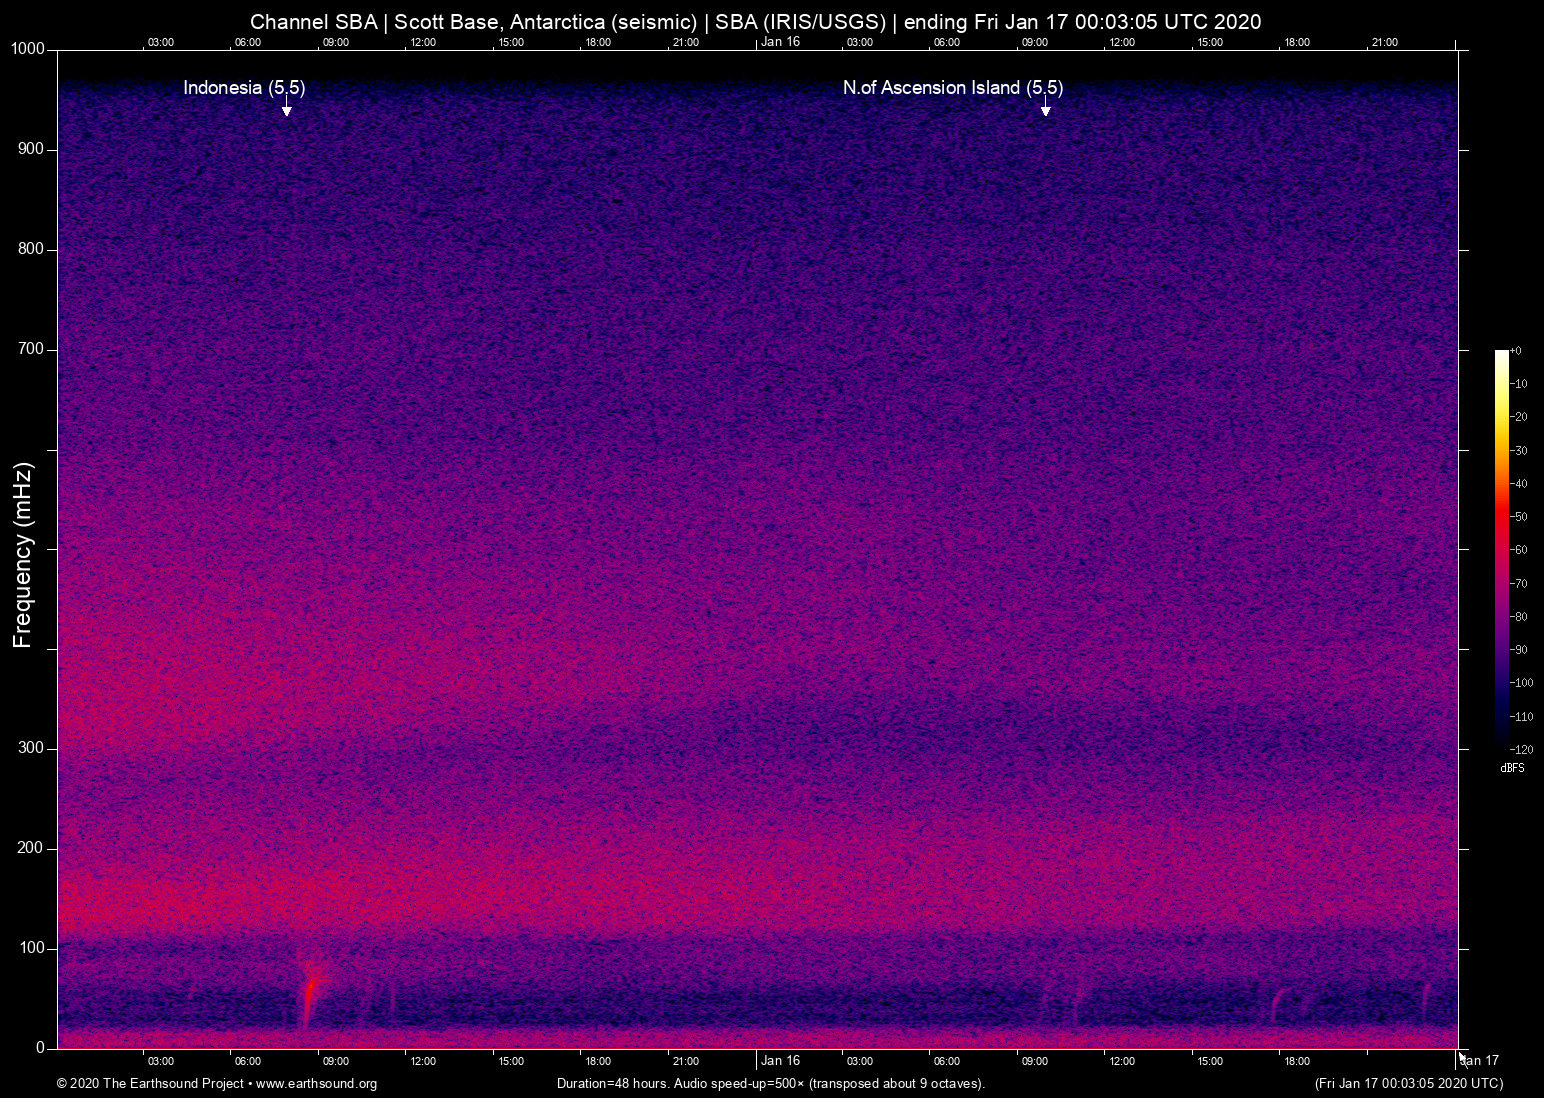The width and height of the screenshot is (1544, 1098).
Task: Click the Audio speed-up=500× caption text
Action: click(x=740, y=1084)
